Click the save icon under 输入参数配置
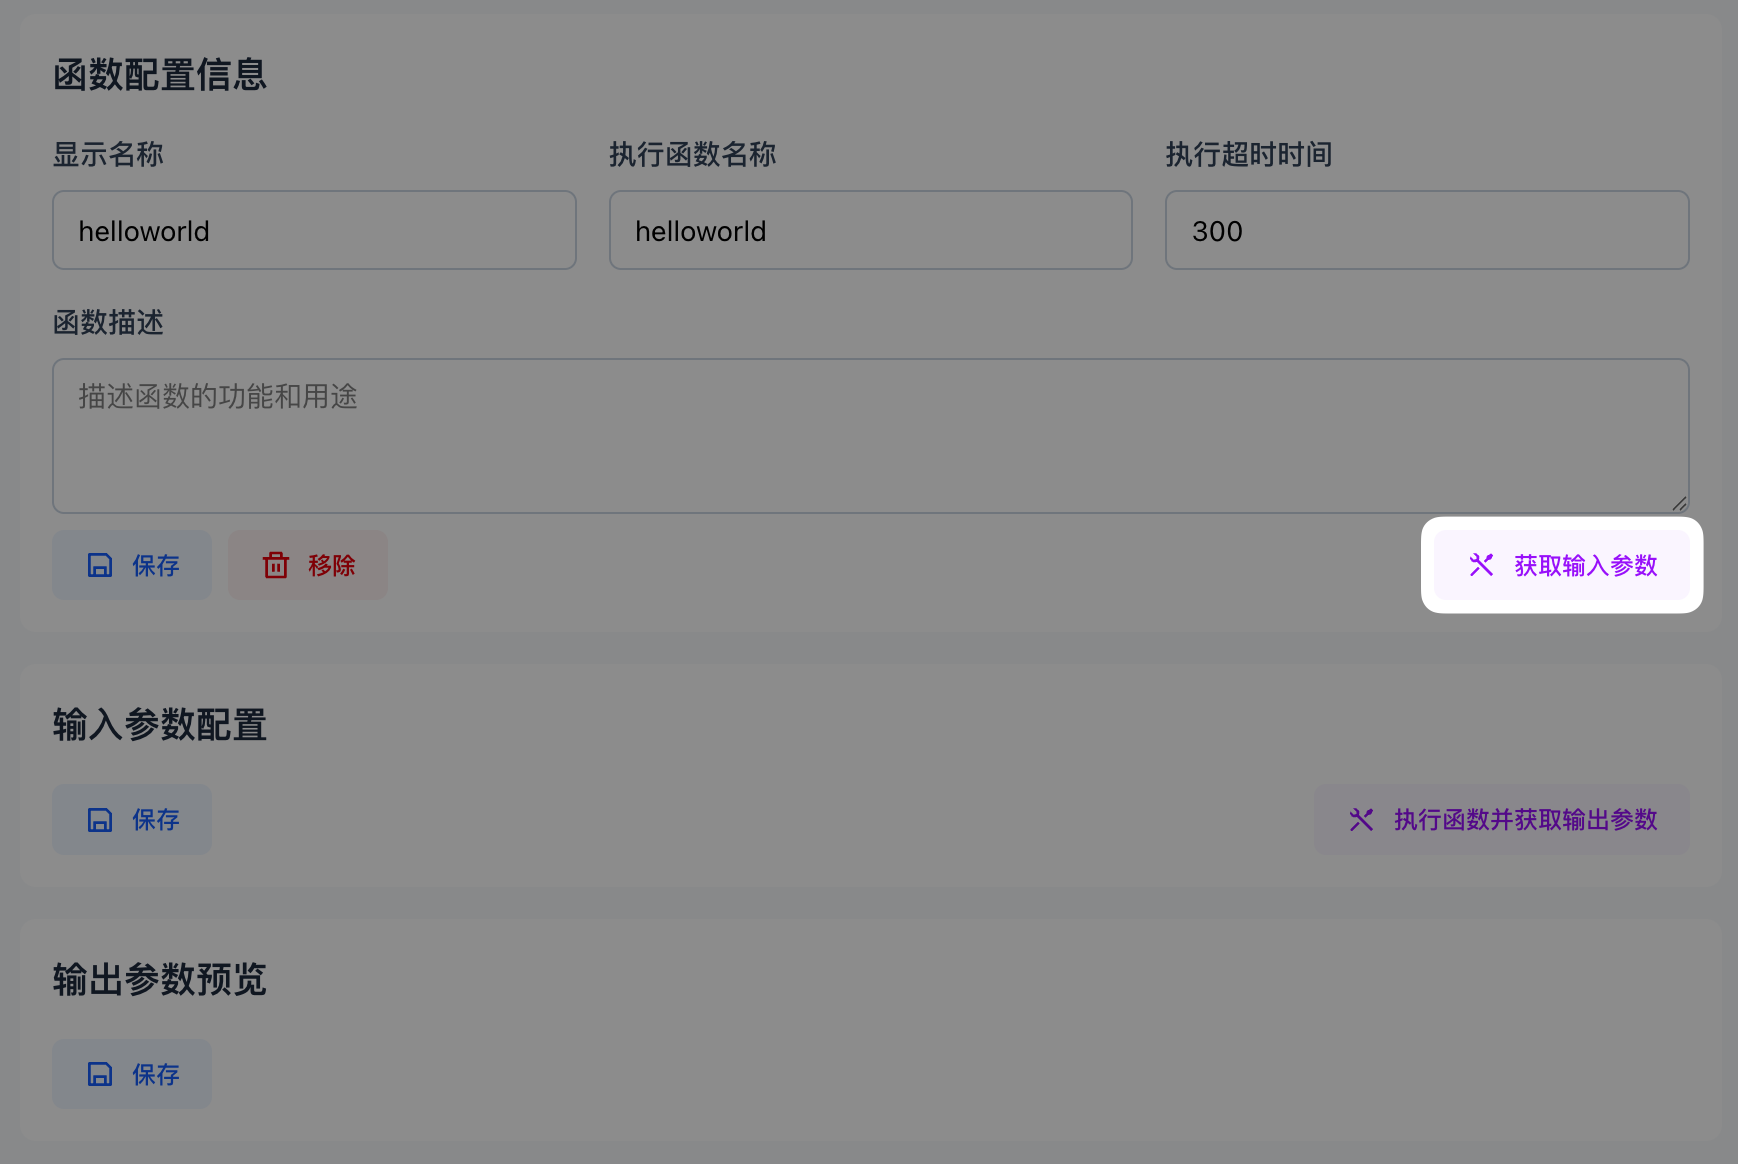 [100, 820]
